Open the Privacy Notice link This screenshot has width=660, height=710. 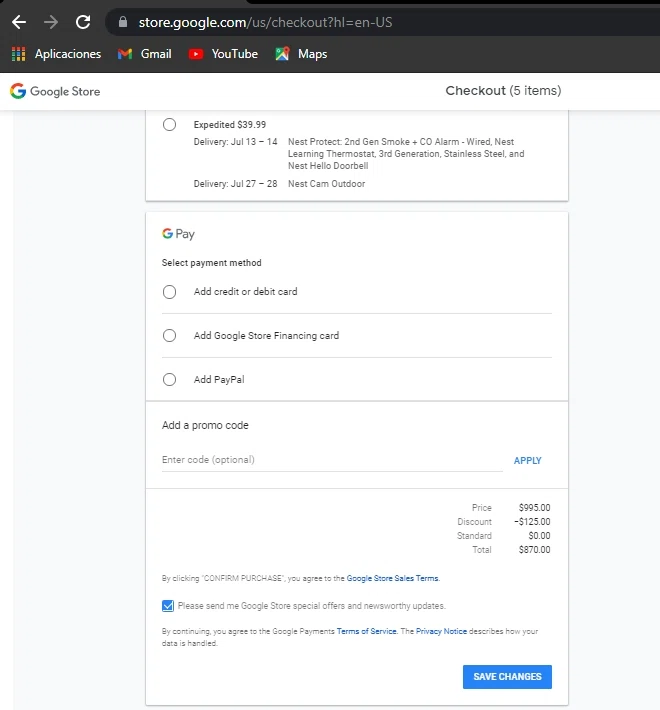pyautogui.click(x=441, y=632)
